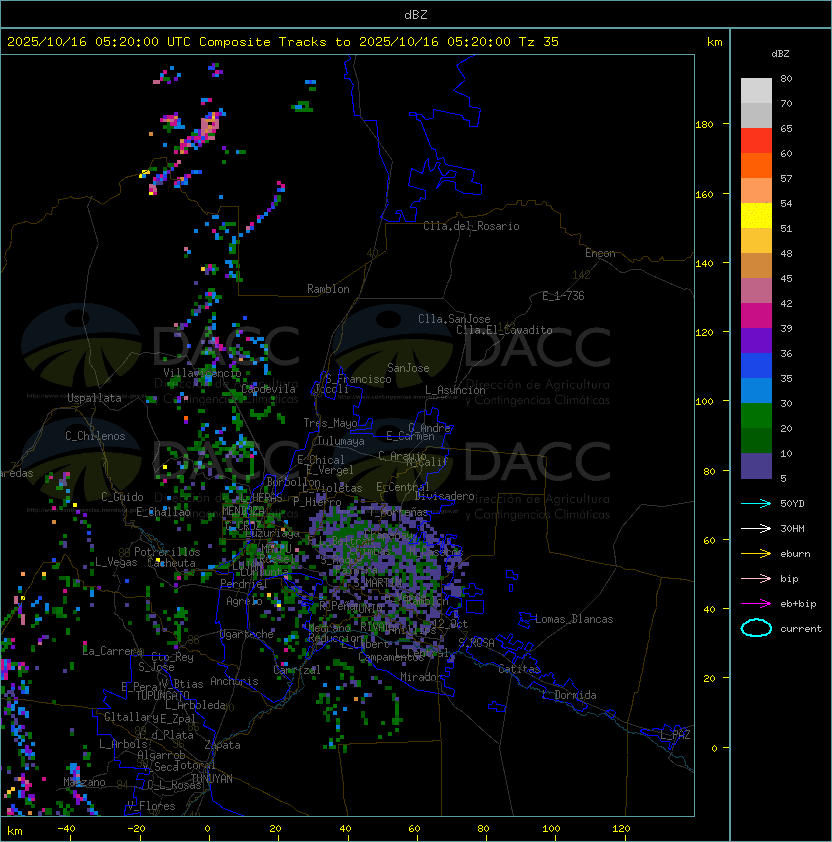This screenshot has width=832, height=842.
Task: Click the Tres_Mayo location label
Action: pos(330,423)
